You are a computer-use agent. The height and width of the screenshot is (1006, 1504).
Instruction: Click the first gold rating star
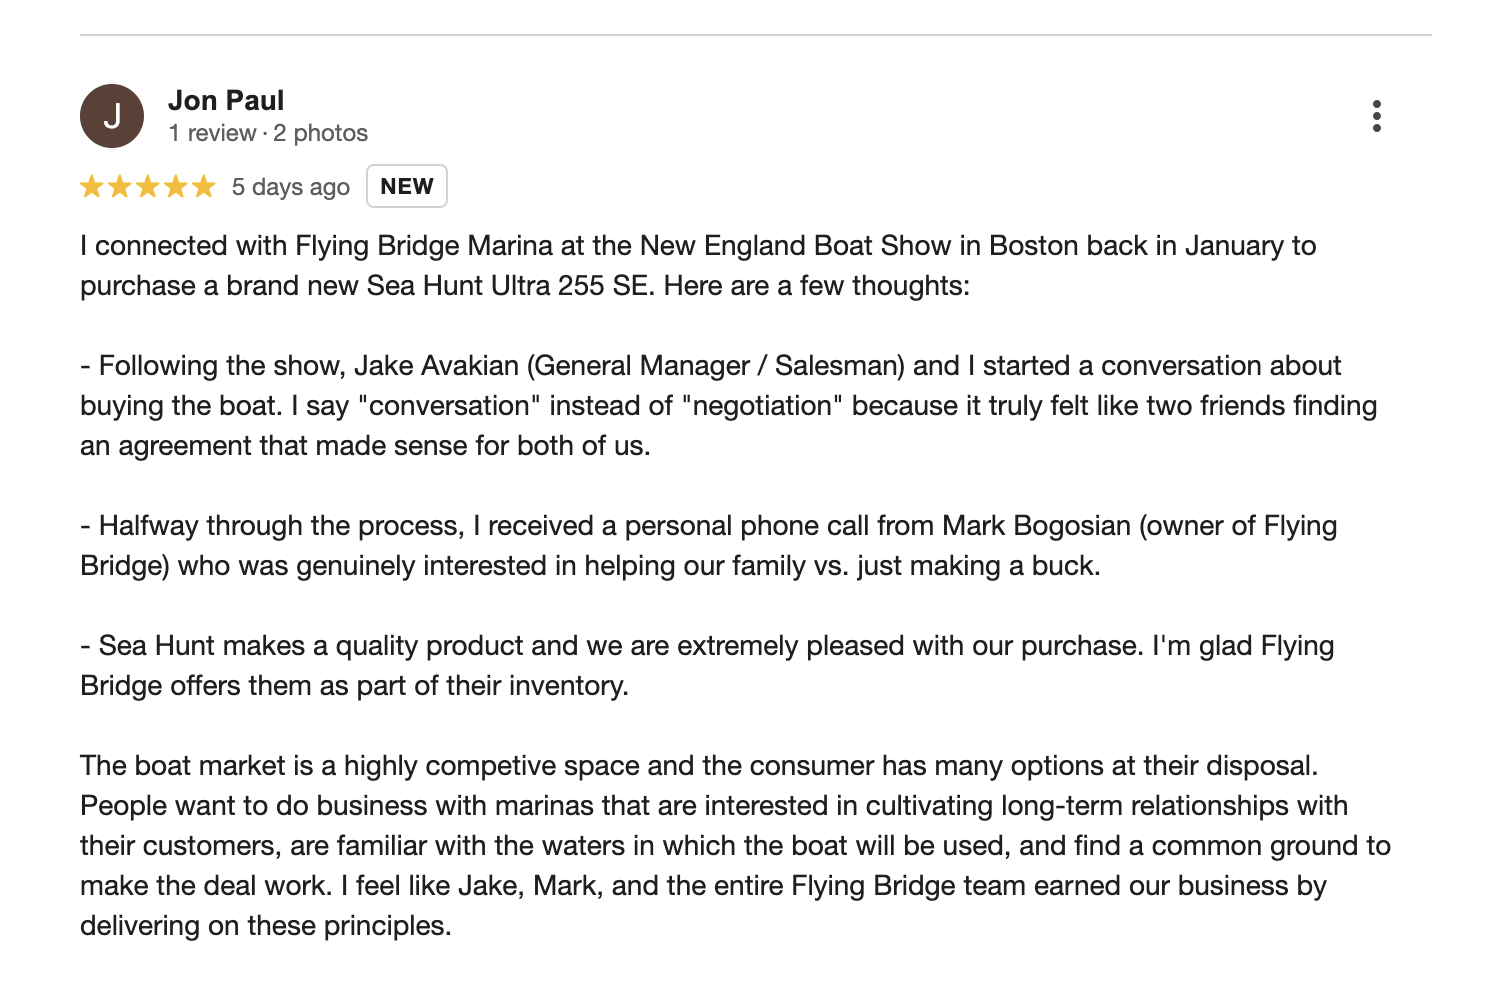[92, 187]
